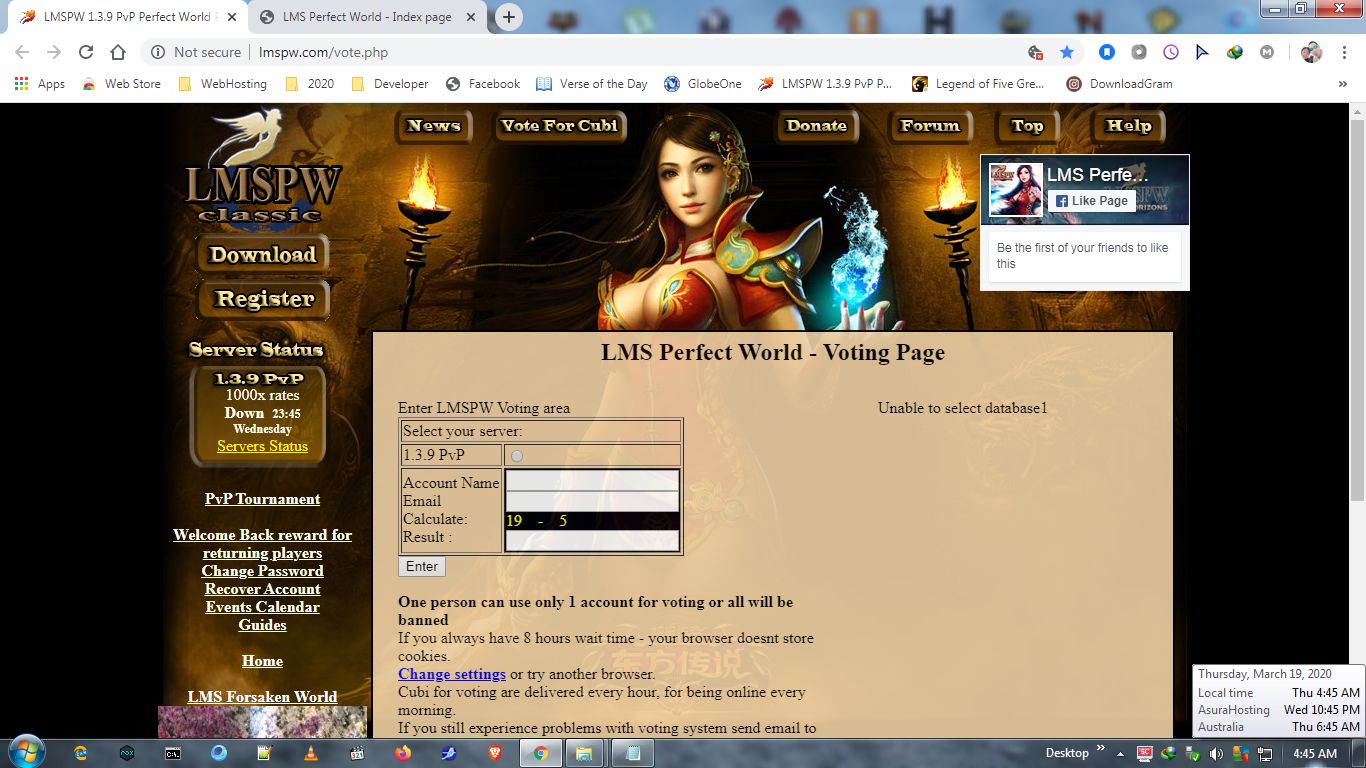Open a new browser tab
Viewport: 1366px width, 768px height.
[509, 17]
